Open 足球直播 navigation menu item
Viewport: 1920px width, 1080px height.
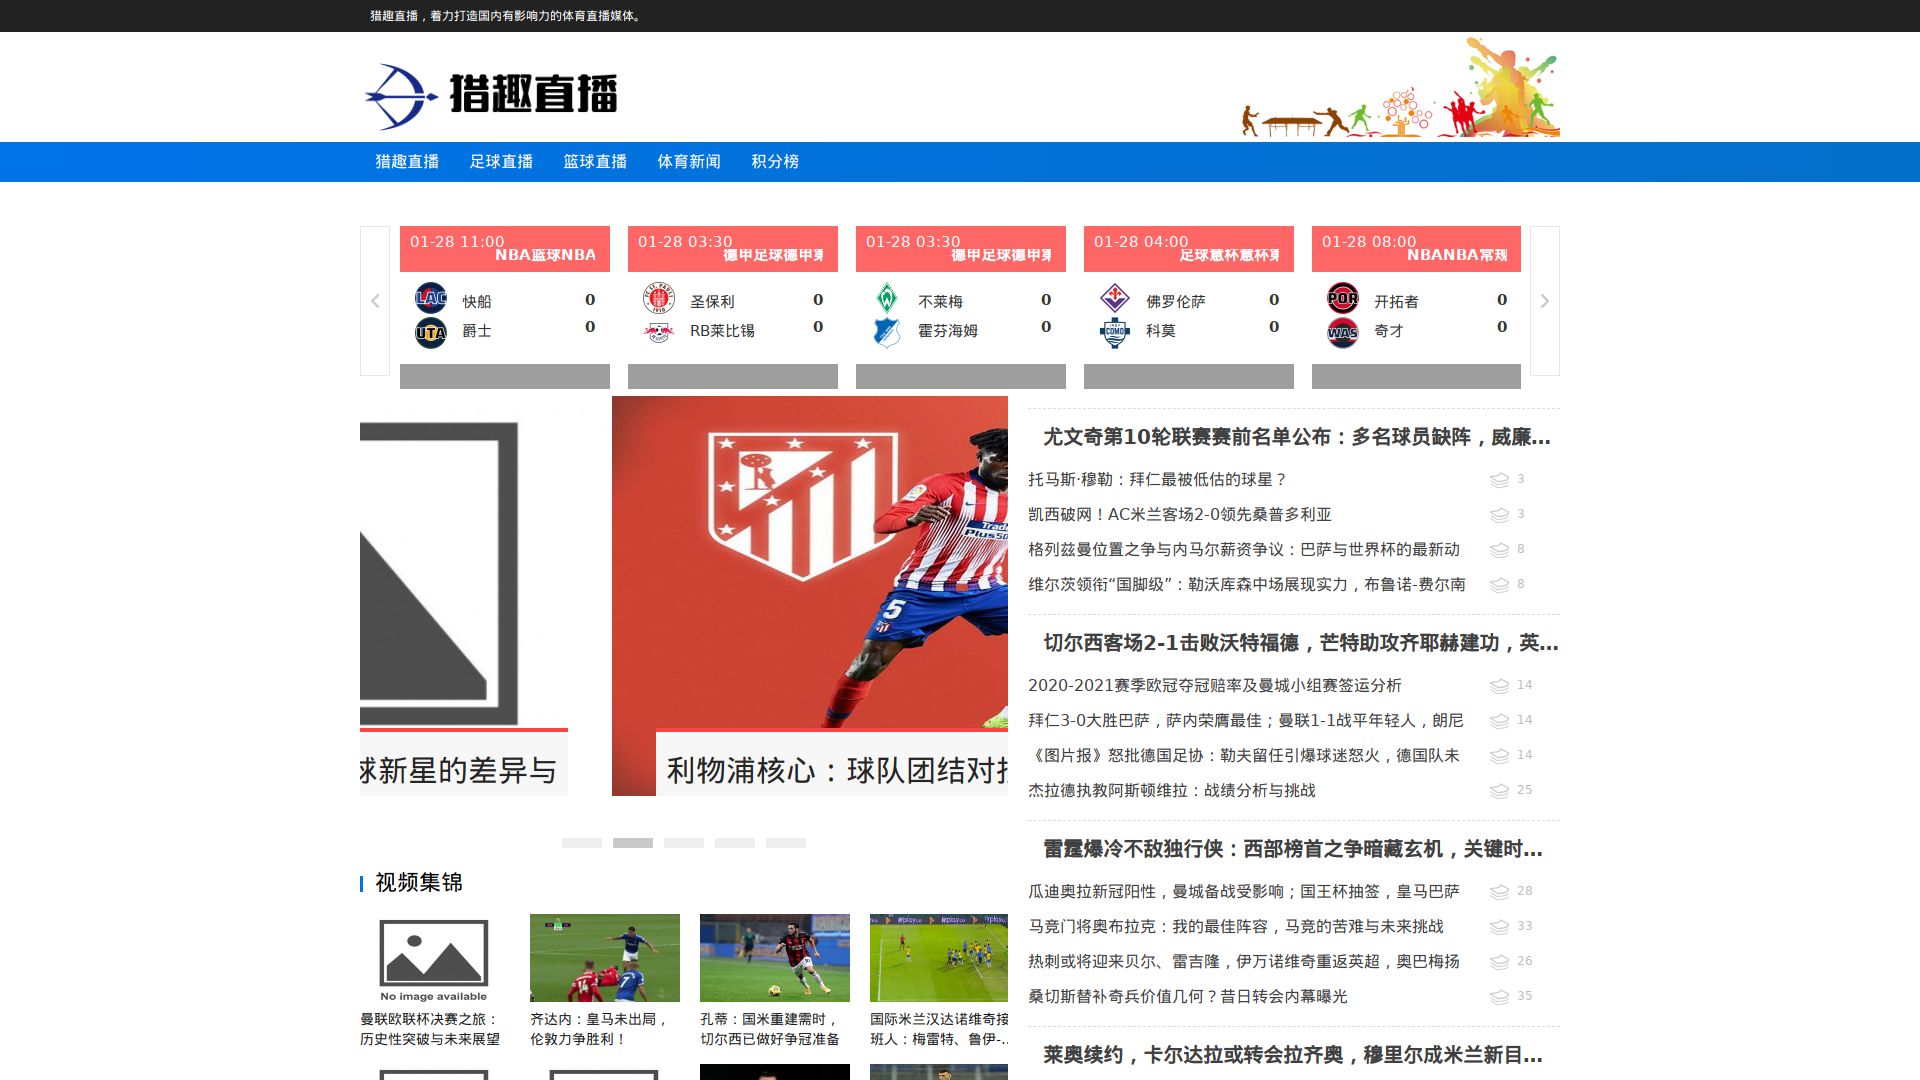click(x=501, y=162)
